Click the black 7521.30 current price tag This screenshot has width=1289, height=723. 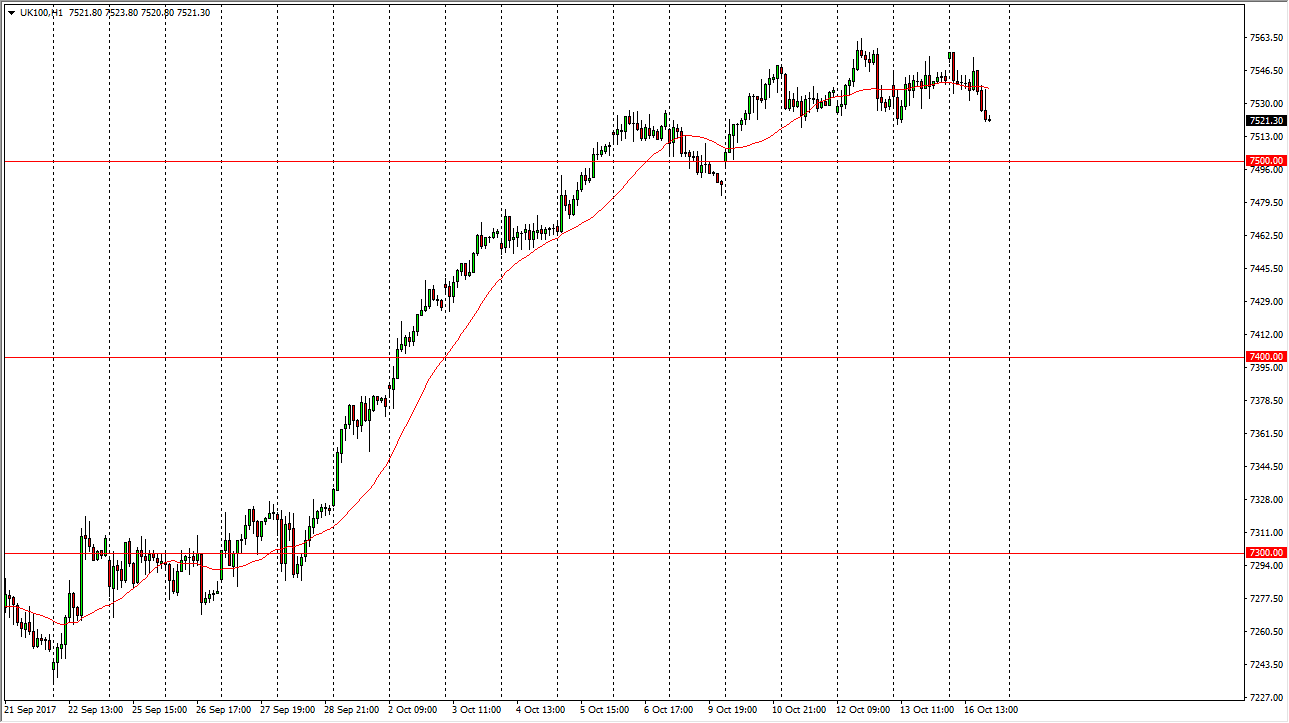(x=1265, y=121)
